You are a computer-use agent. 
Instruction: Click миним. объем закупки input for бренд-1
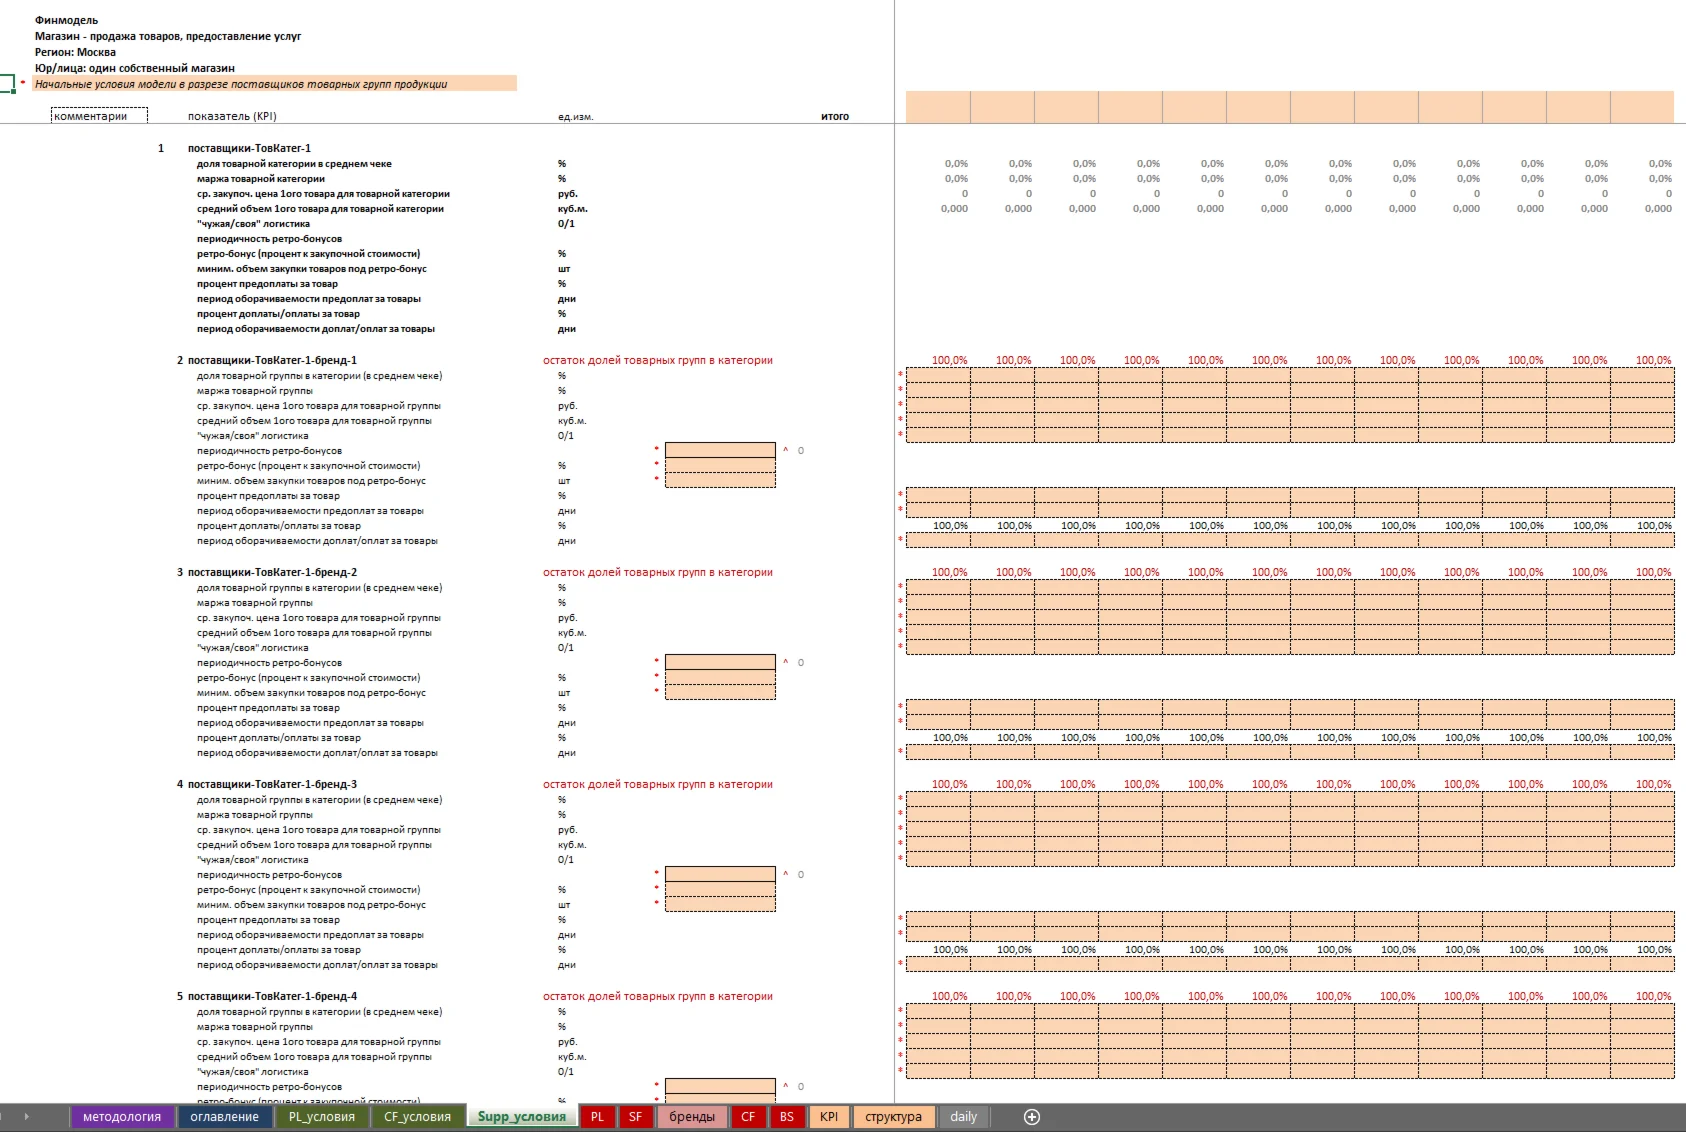720,480
